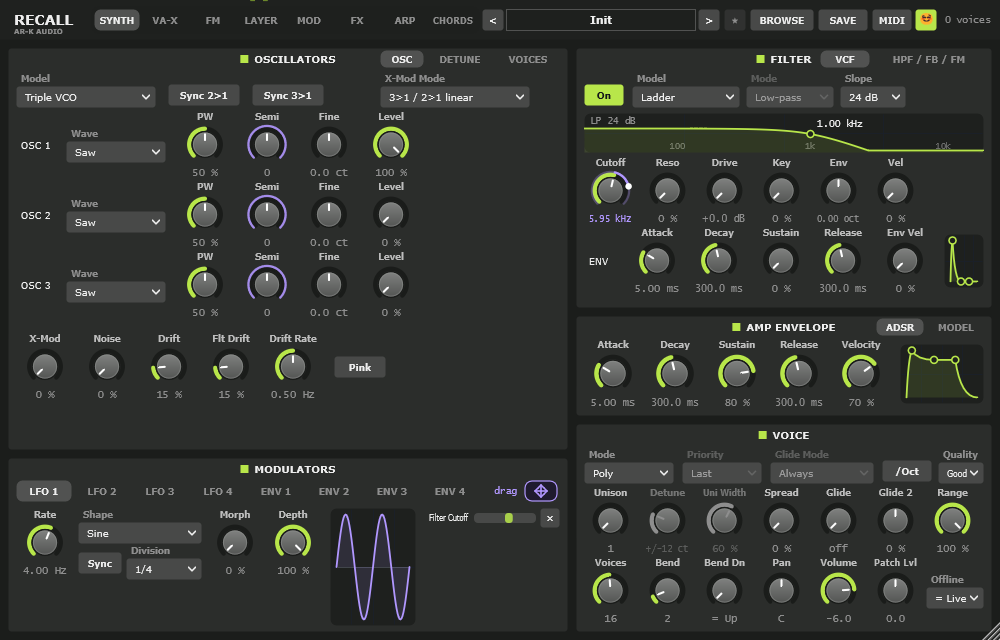Open the amp envelope MODEL view

click(x=955, y=327)
